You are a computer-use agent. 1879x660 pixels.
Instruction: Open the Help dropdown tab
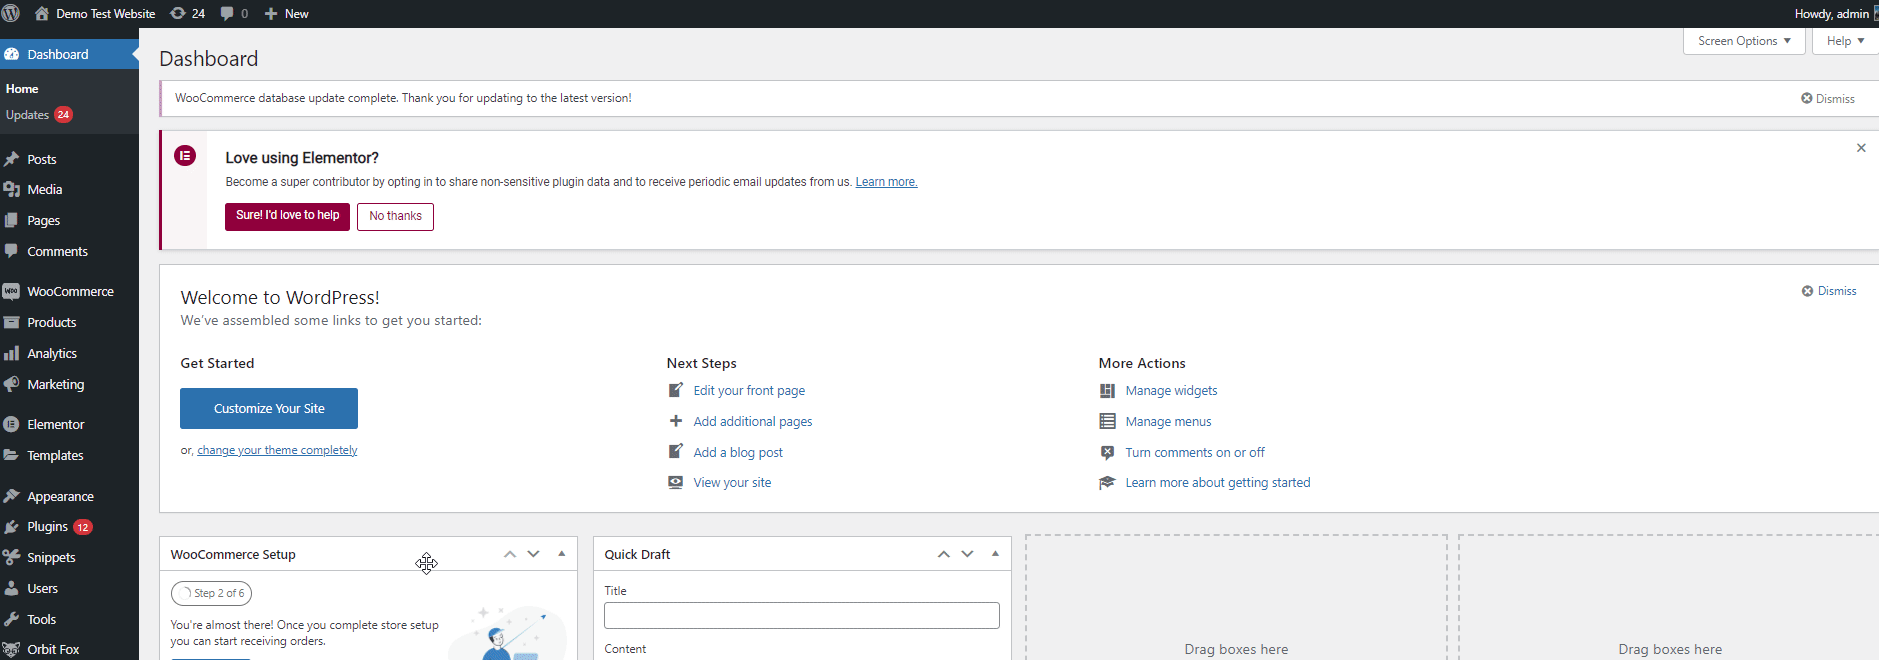(x=1845, y=41)
